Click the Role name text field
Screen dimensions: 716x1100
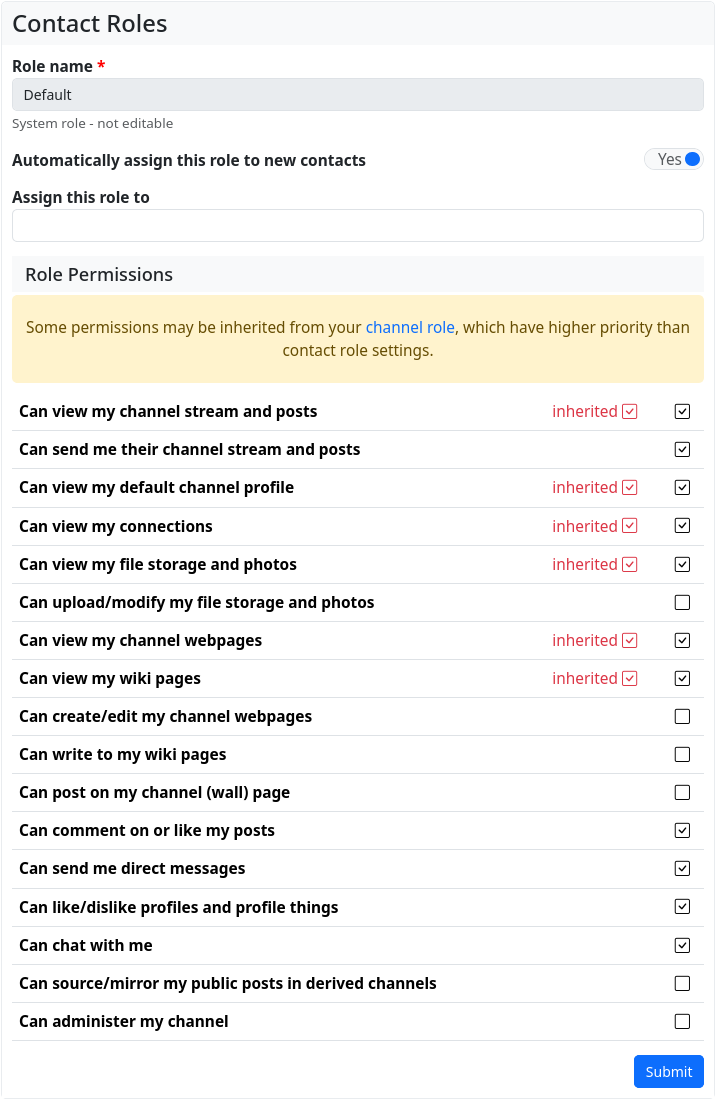358,95
